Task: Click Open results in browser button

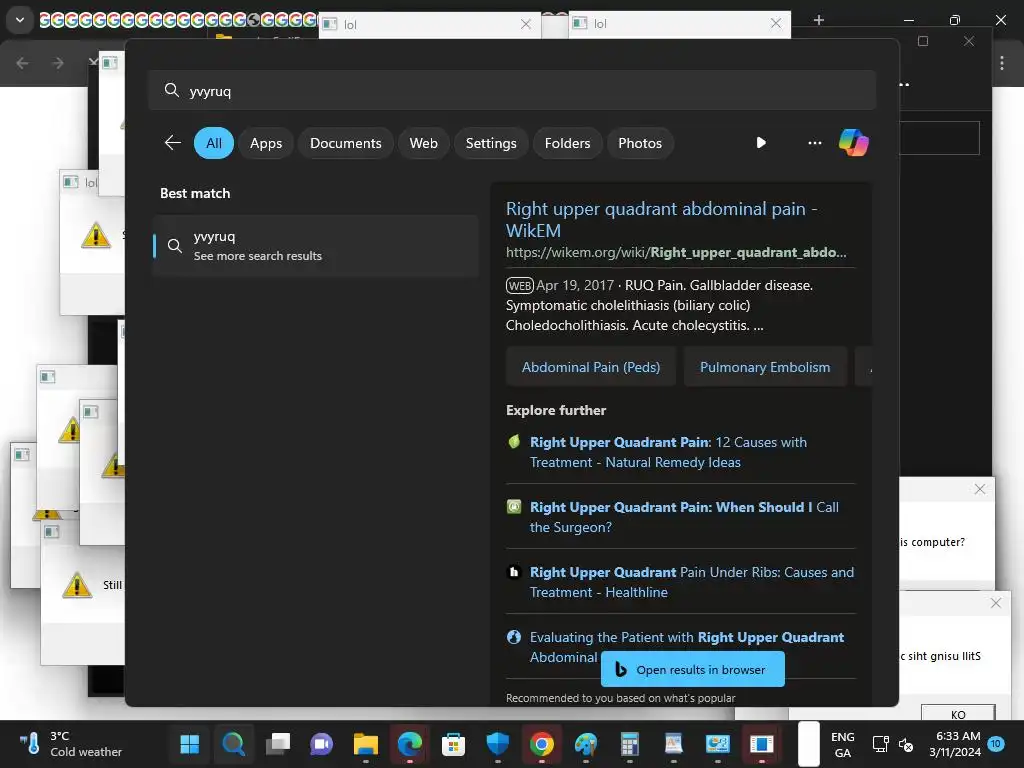Action: click(x=692, y=669)
